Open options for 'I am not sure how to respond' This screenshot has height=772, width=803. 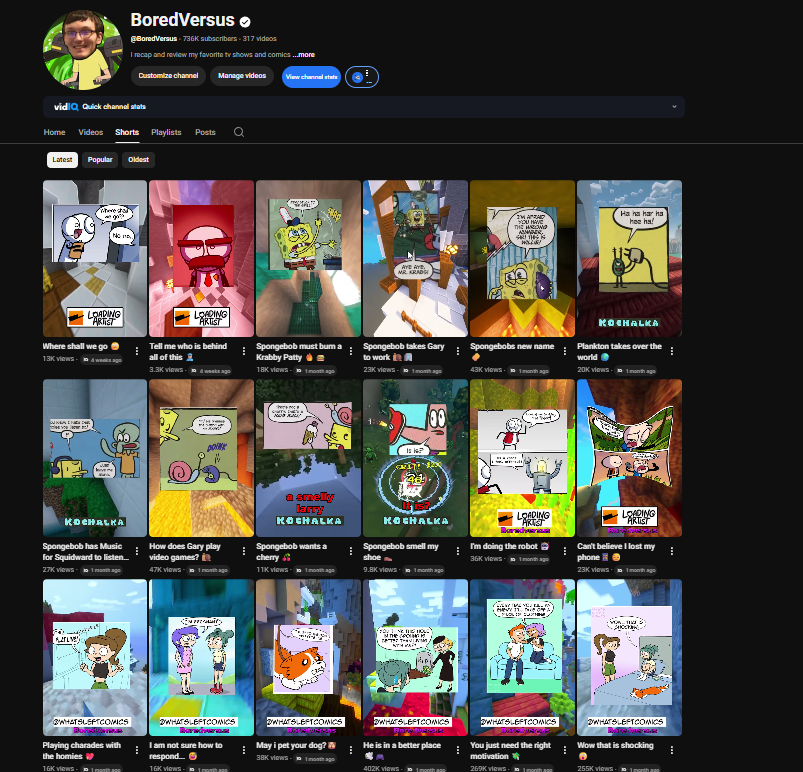click(244, 750)
